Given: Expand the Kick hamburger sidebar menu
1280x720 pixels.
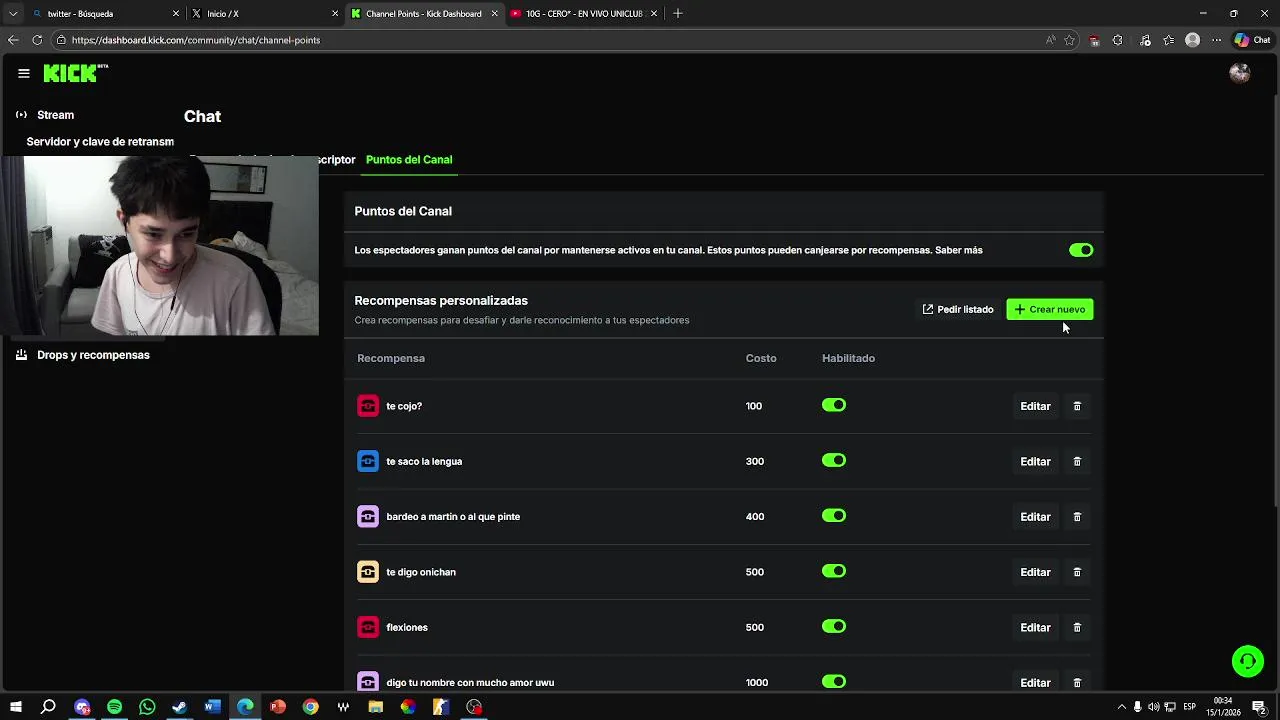Looking at the screenshot, I should 24,73.
